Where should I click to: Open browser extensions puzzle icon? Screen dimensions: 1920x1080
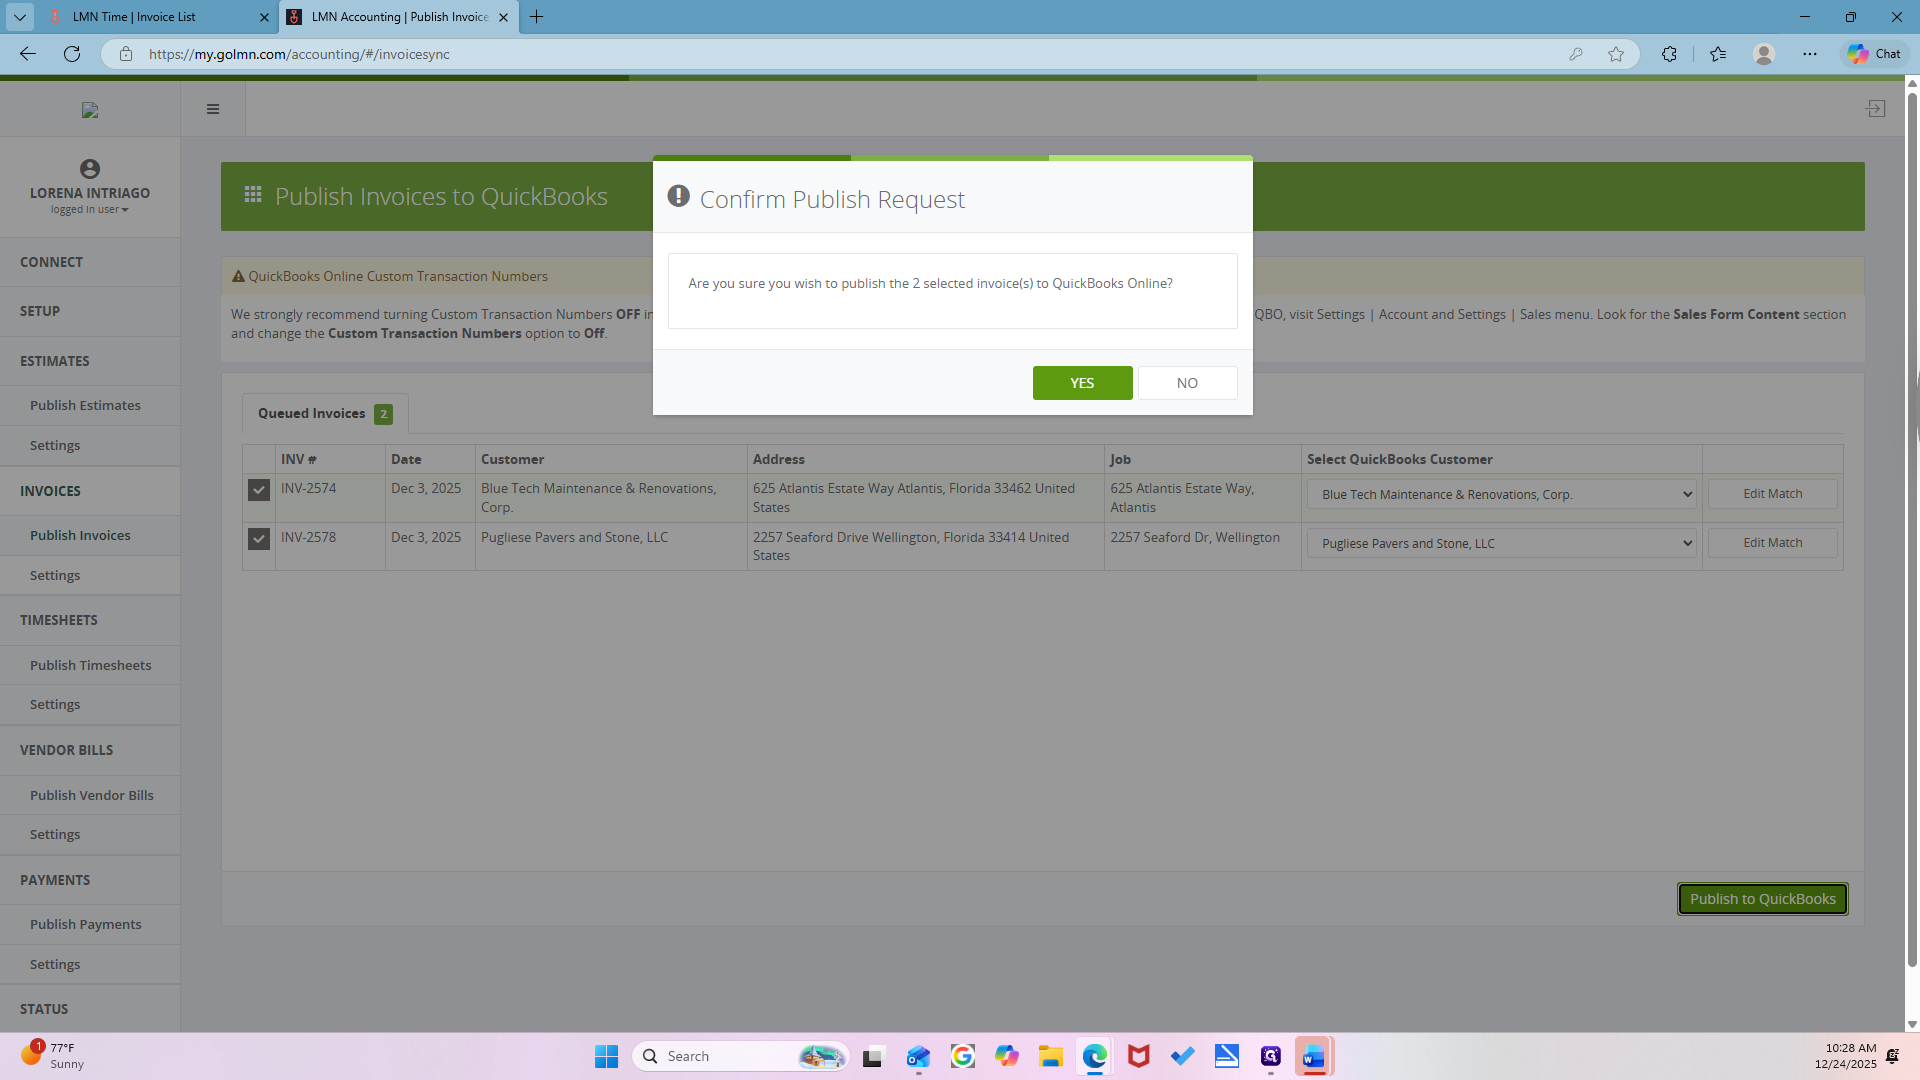coord(1669,54)
